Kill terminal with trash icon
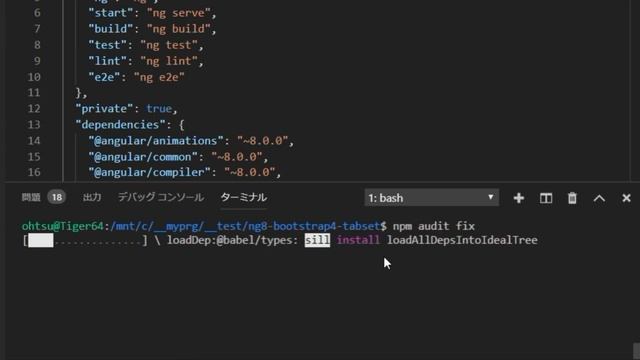640x360 pixels. tap(572, 198)
